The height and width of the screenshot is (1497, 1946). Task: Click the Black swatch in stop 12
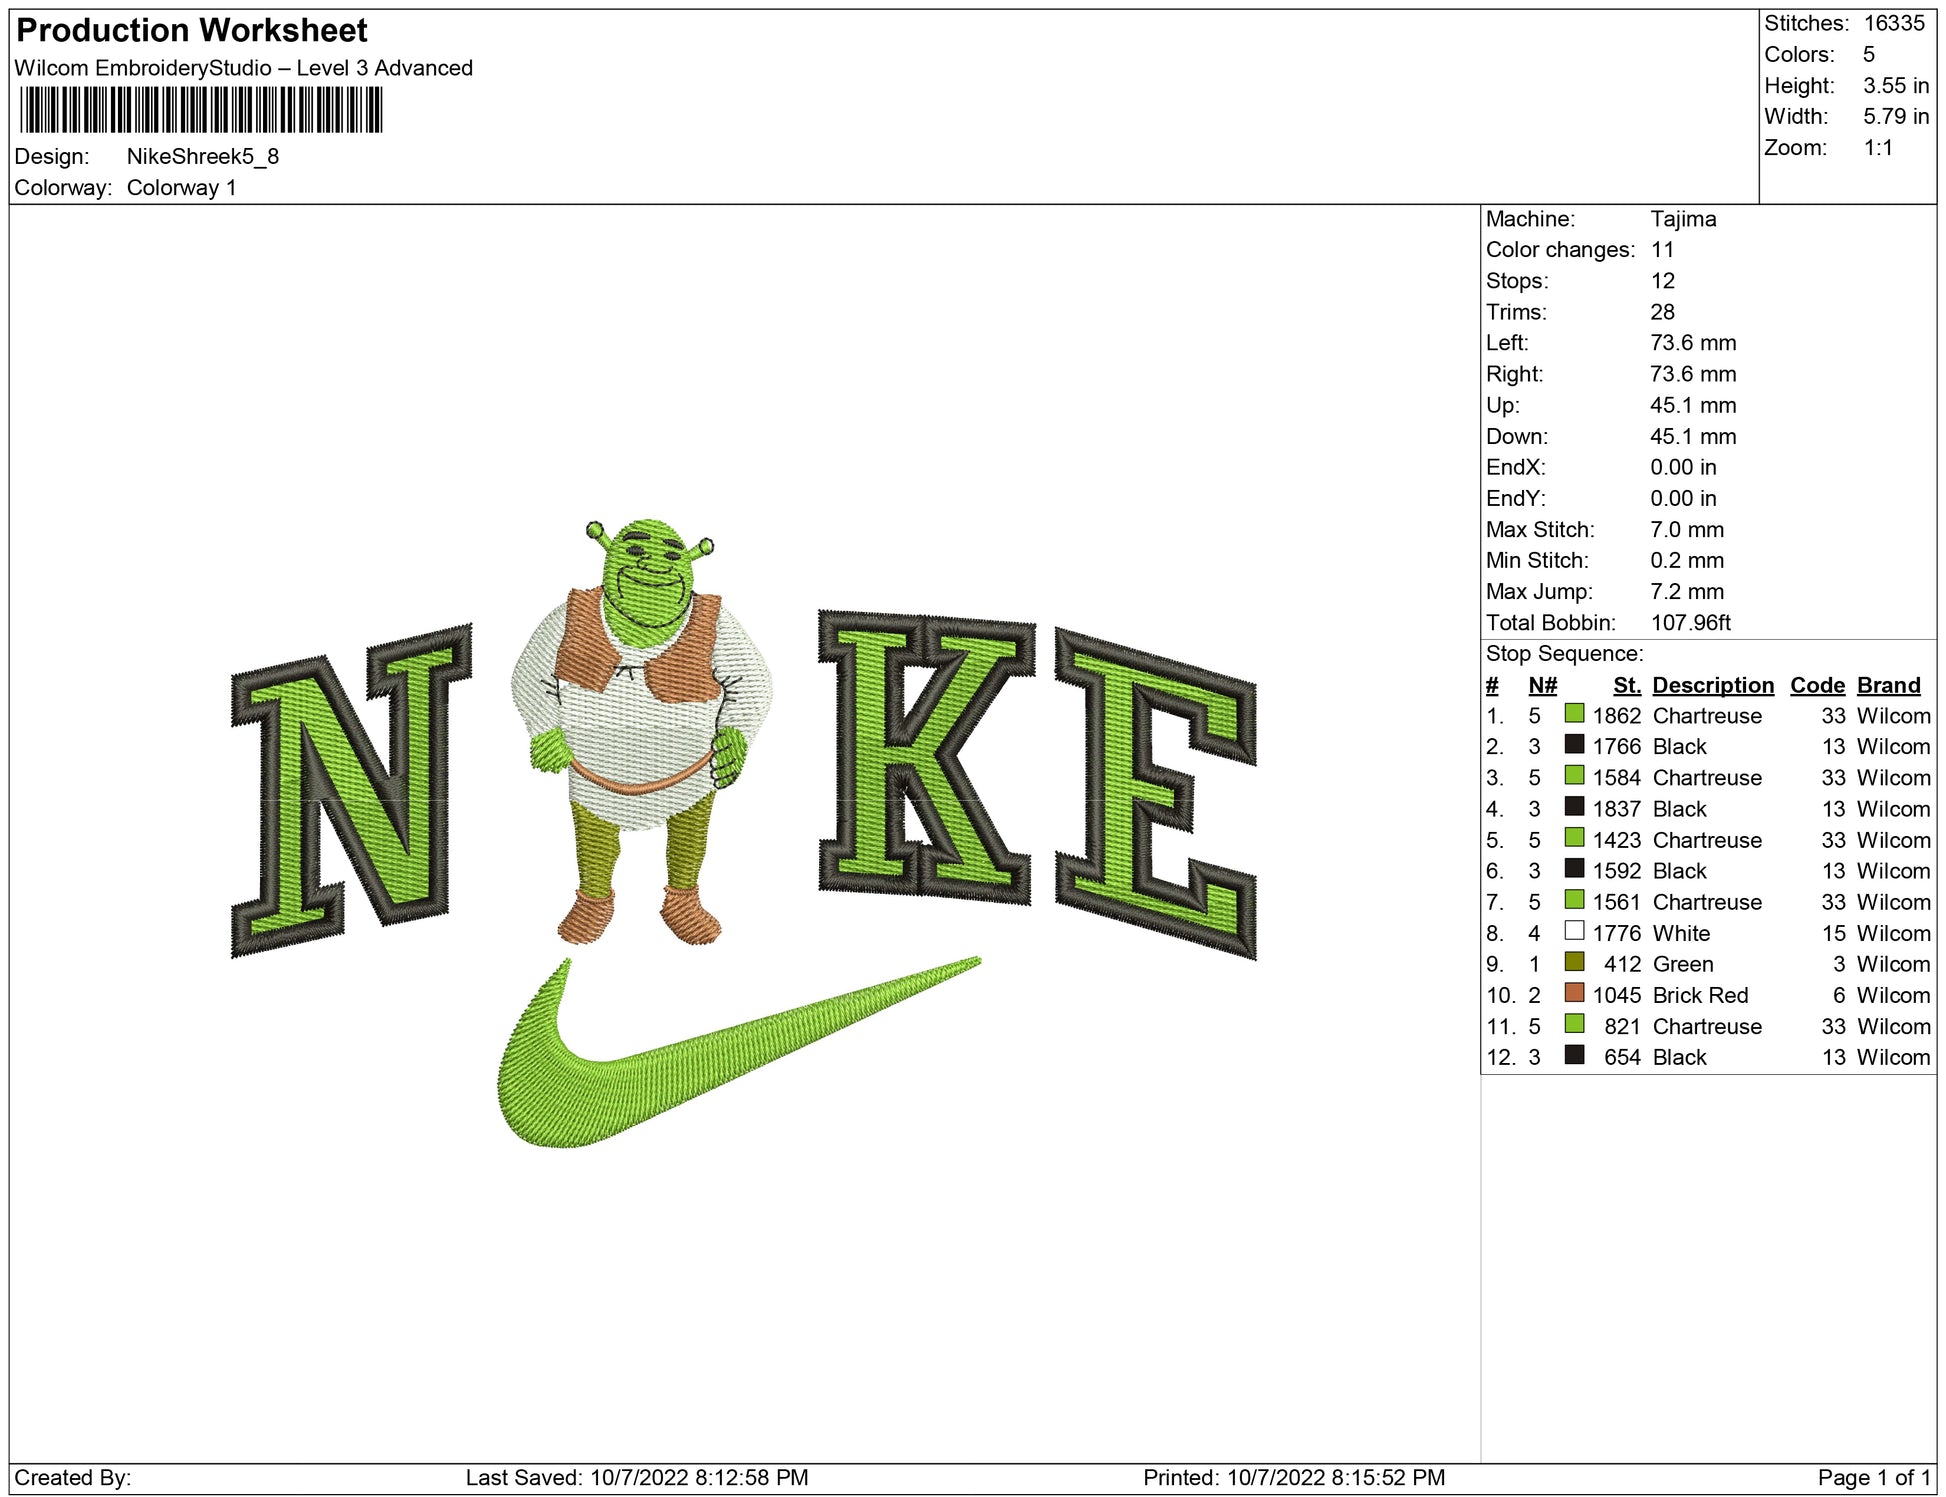[x=1574, y=1055]
